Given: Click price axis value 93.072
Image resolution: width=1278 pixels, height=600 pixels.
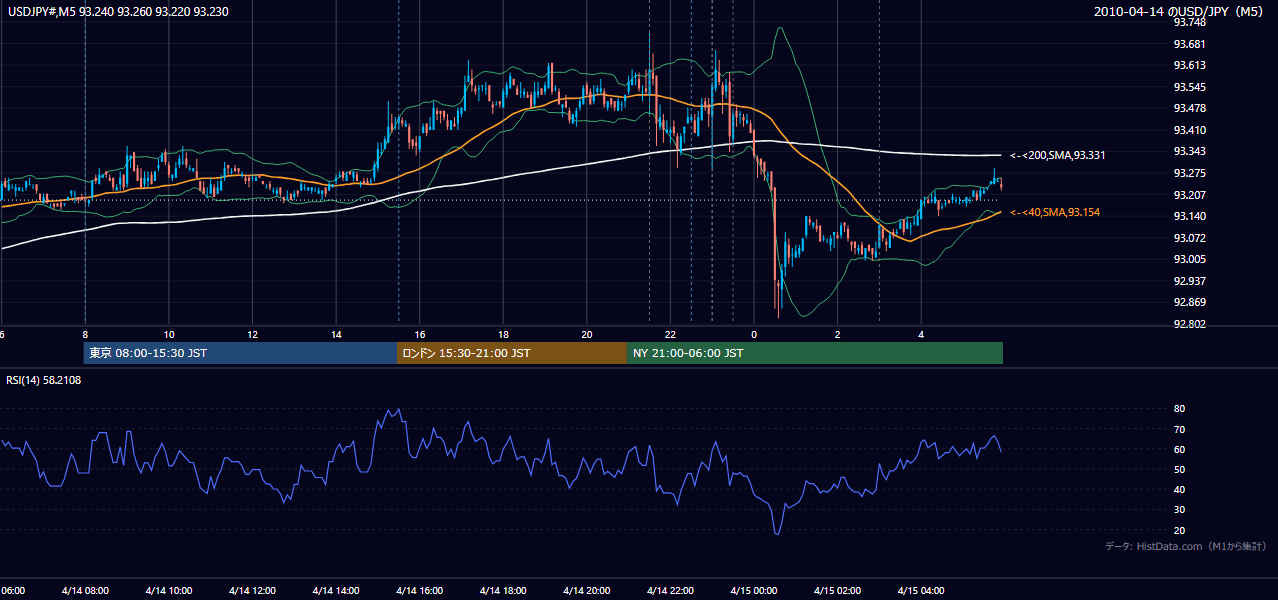Looking at the screenshot, I should coord(1189,238).
